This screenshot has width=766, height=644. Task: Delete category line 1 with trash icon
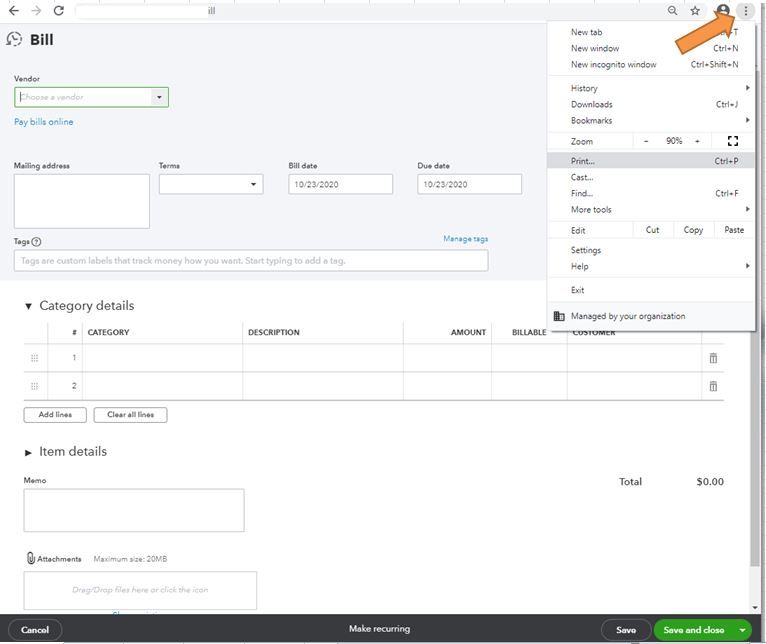coord(713,358)
